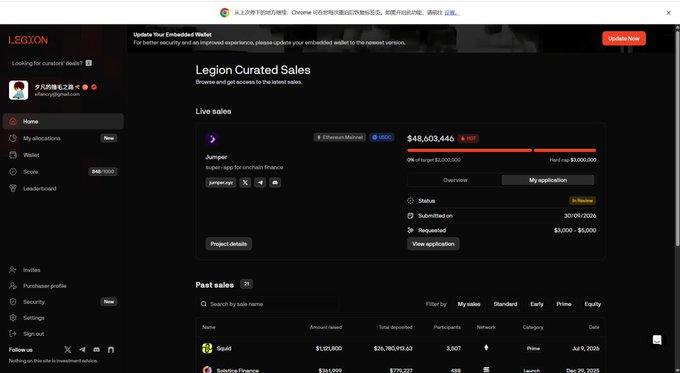Screen dimensions: 680x373
Task: Switch to My application tab
Action: tap(548, 180)
